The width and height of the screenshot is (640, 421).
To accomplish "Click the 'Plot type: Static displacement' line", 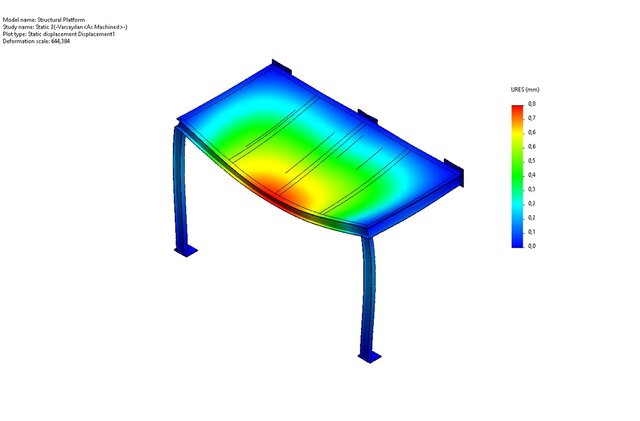I will pos(59,34).
